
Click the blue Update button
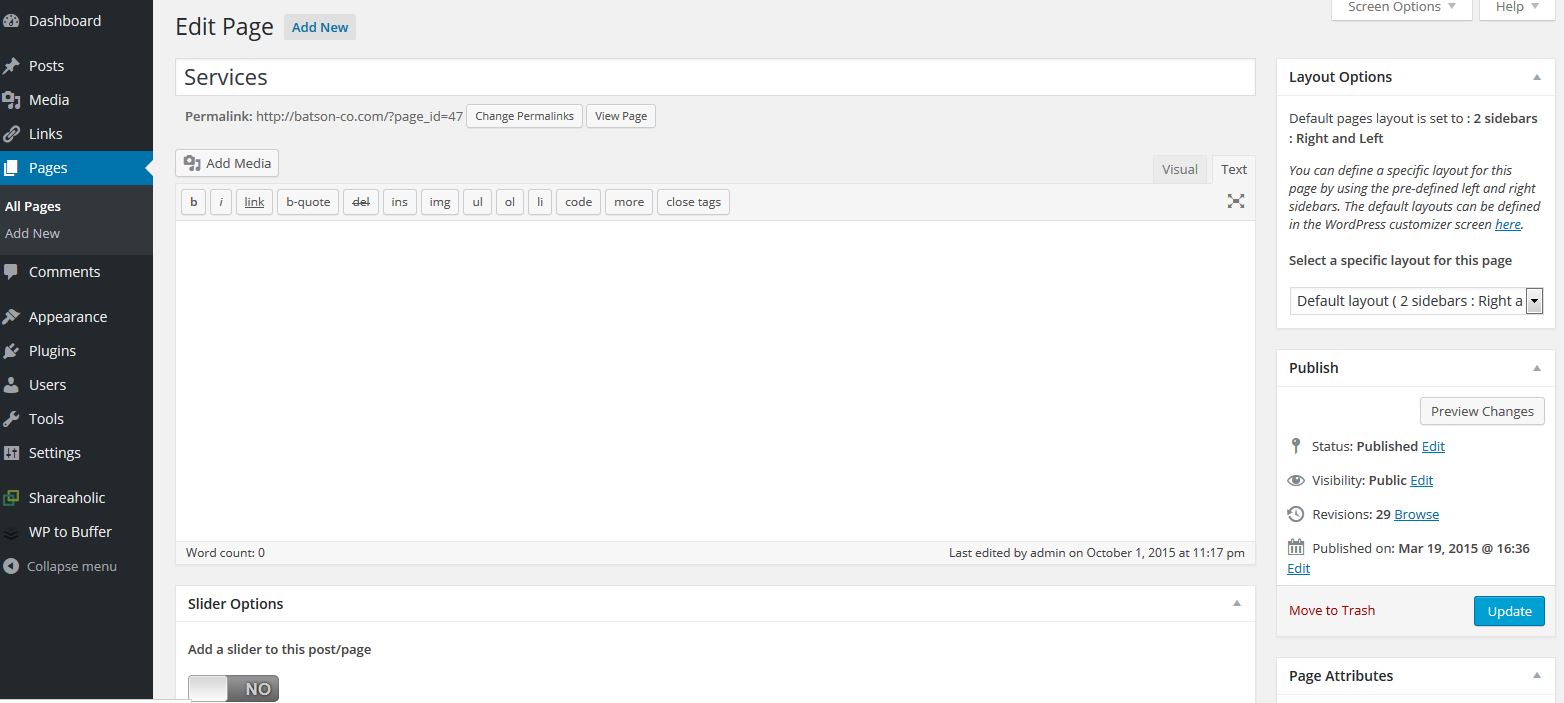pos(1509,611)
